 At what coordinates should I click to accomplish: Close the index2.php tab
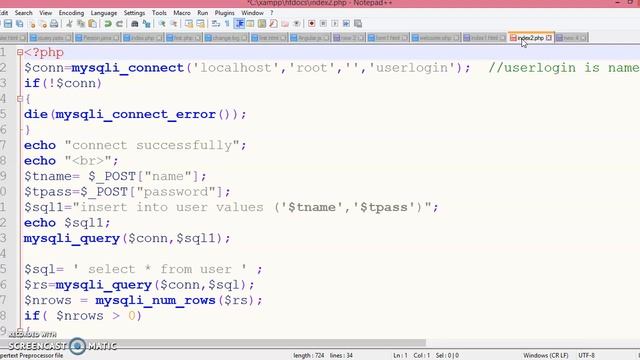(549, 38)
